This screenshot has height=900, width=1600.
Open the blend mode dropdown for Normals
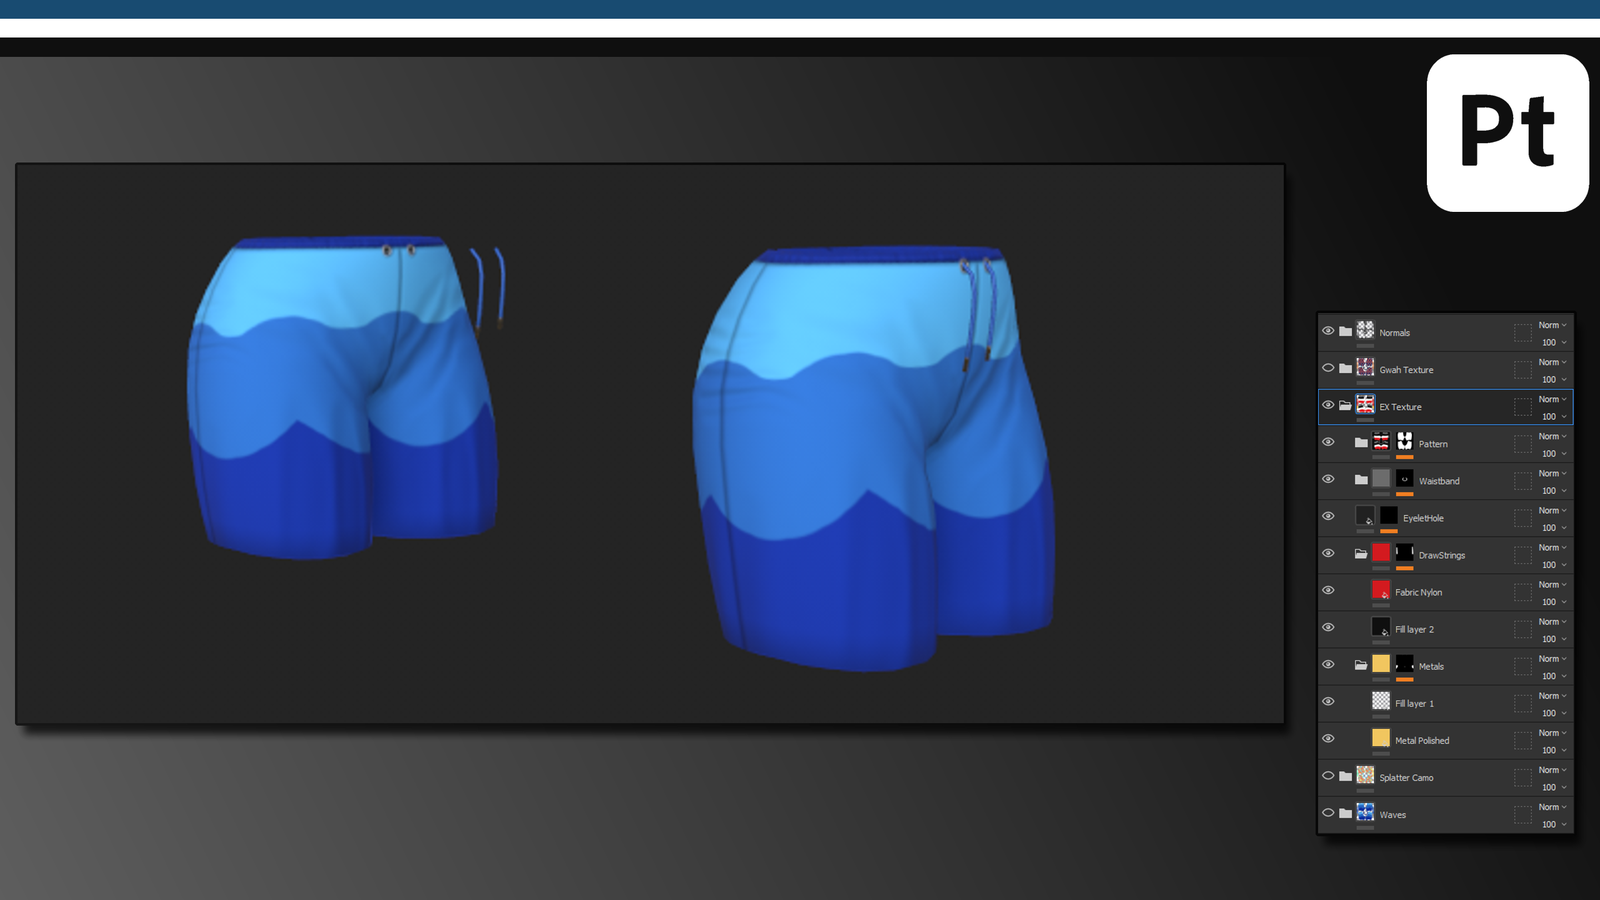(1551, 325)
